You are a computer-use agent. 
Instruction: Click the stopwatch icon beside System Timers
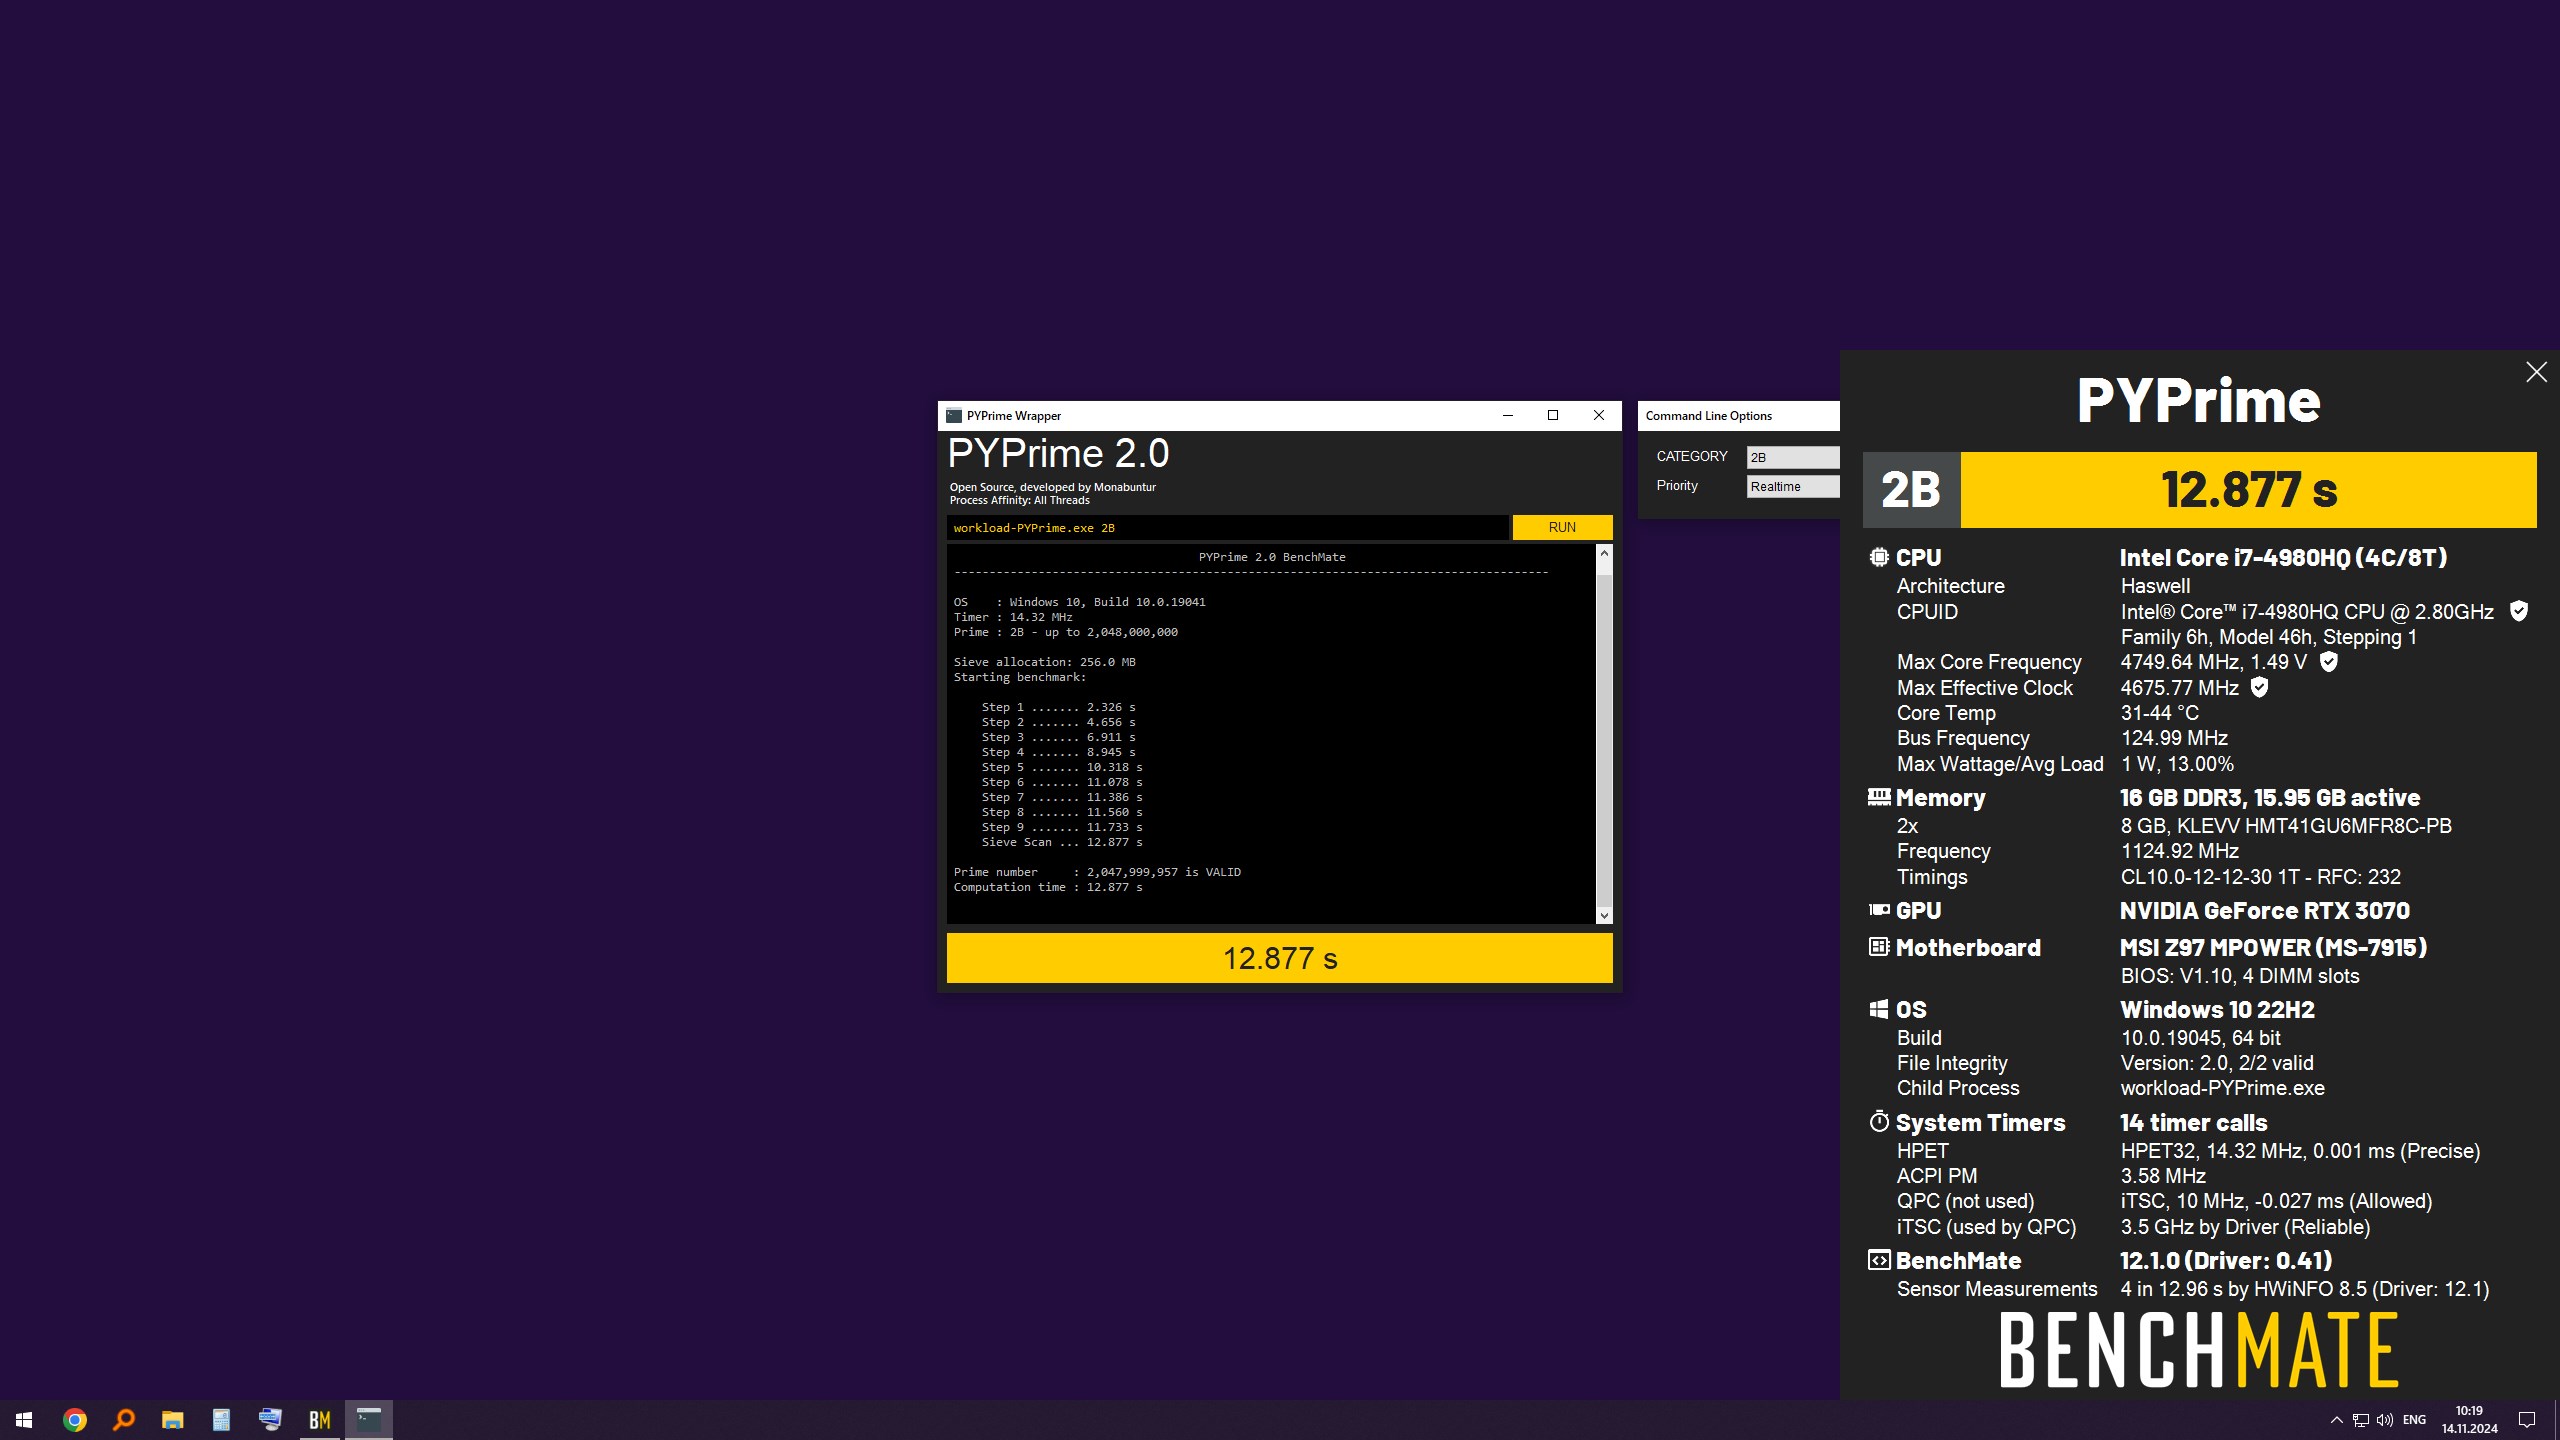click(1879, 1121)
